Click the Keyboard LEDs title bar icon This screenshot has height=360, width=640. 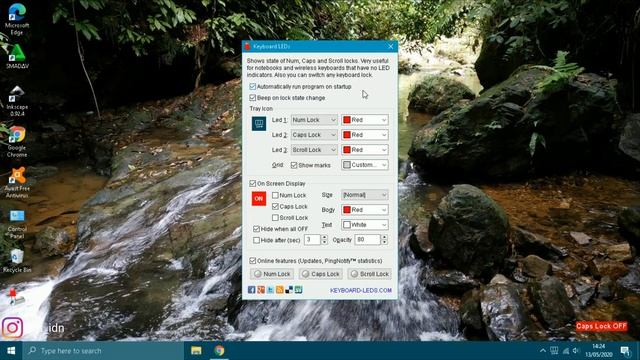tap(247, 47)
